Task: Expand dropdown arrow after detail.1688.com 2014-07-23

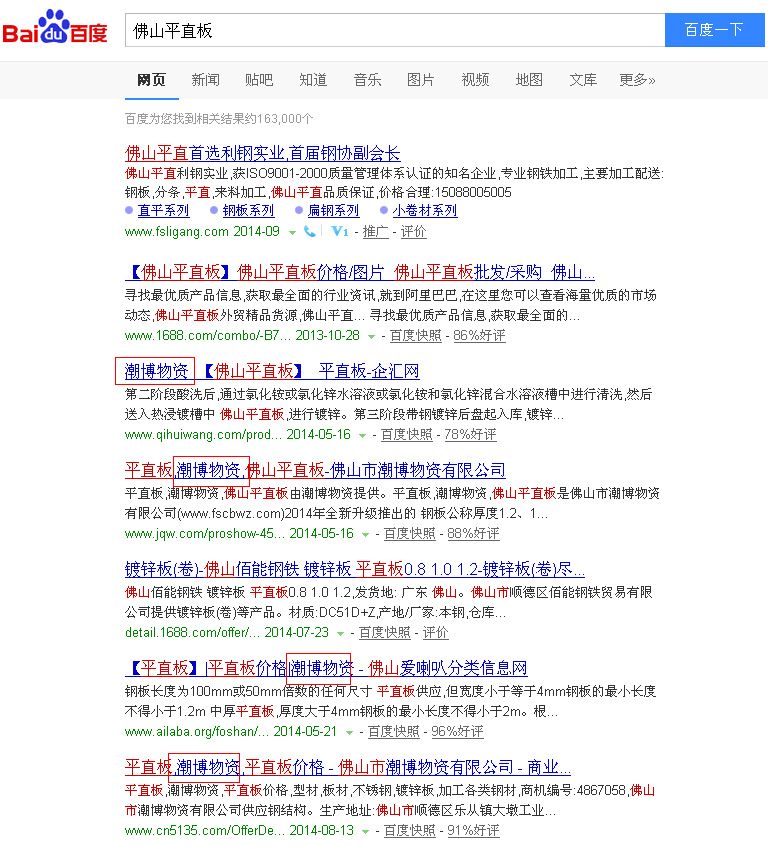Action: (x=340, y=633)
